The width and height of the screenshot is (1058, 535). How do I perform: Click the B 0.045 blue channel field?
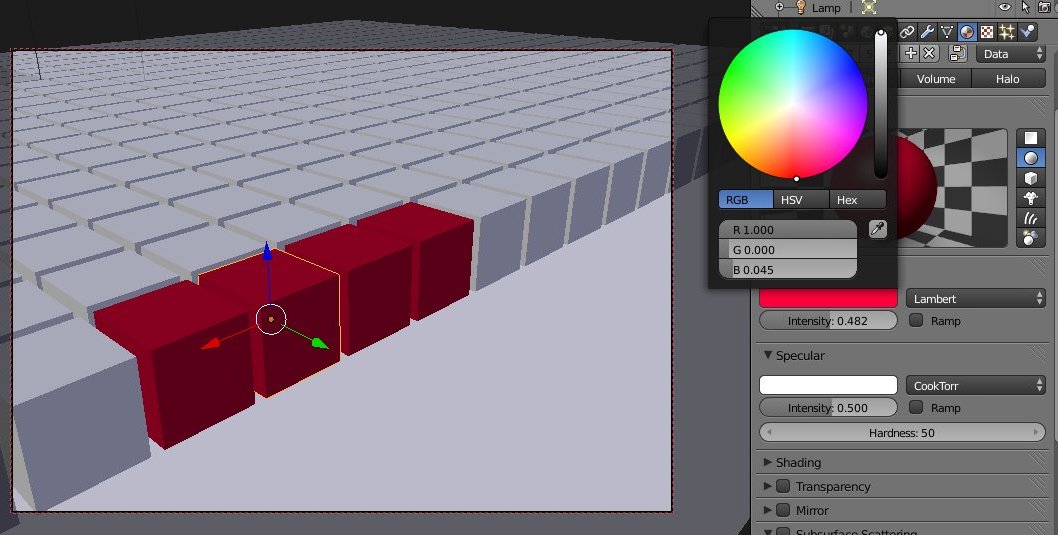[x=788, y=269]
